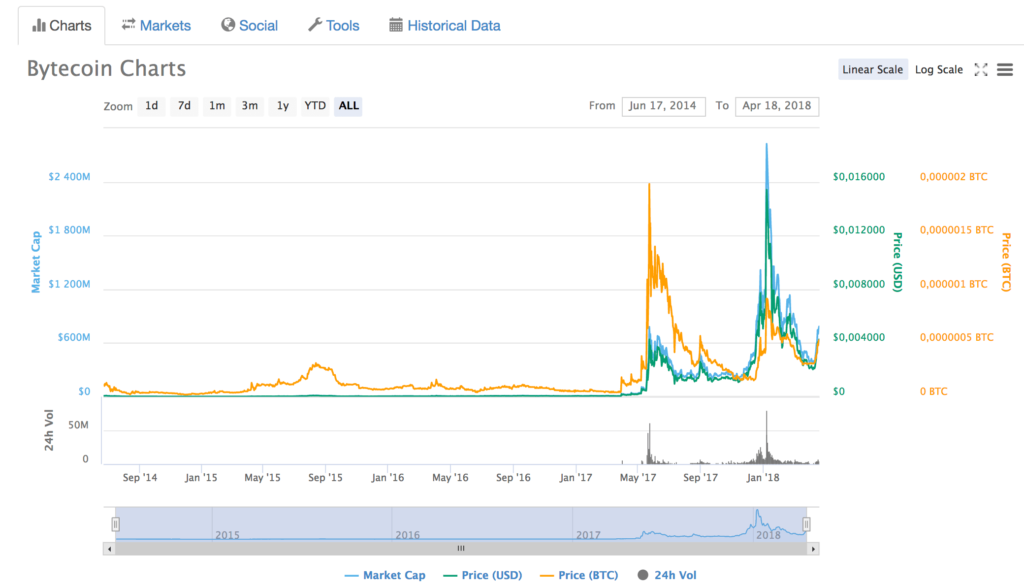1024x586 pixels.
Task: Toggle Price (BTC) series in legend
Action: point(579,576)
